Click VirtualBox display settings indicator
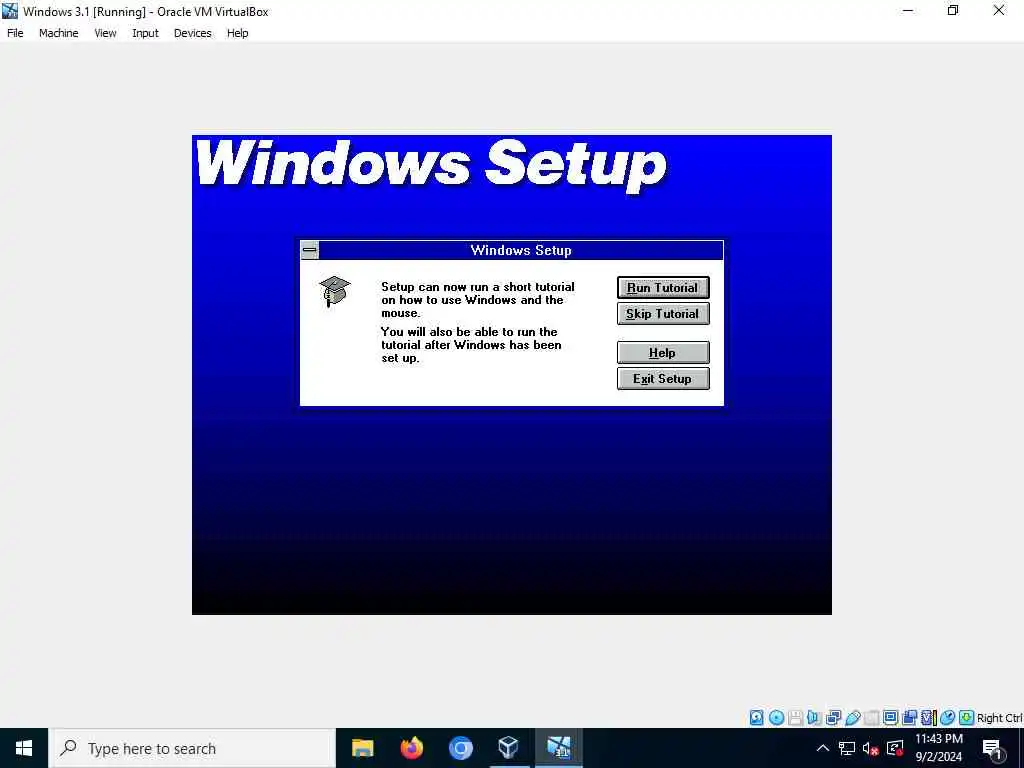This screenshot has width=1024, height=768. click(x=890, y=718)
